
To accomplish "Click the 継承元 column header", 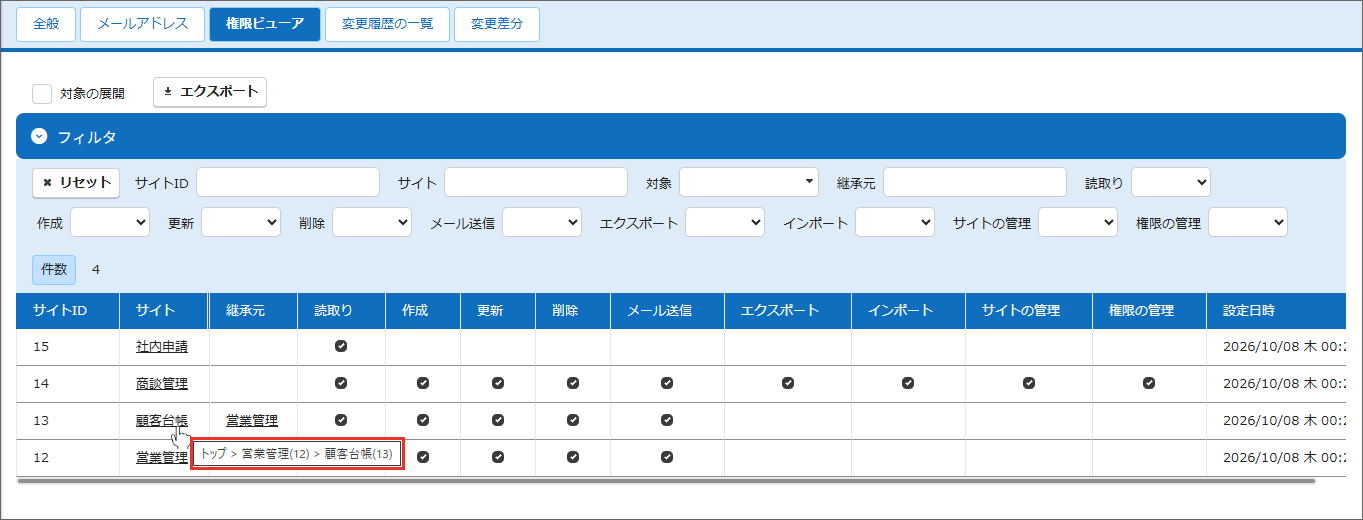I will pyautogui.click(x=253, y=310).
